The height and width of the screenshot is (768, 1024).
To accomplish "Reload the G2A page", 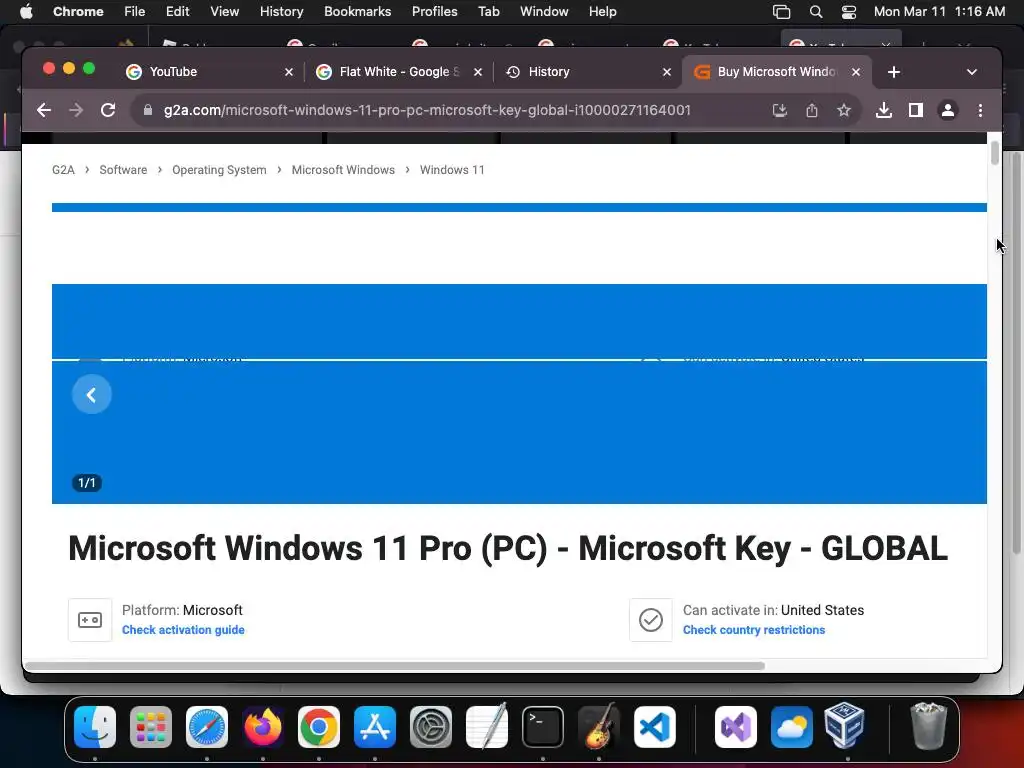I will pyautogui.click(x=108, y=110).
